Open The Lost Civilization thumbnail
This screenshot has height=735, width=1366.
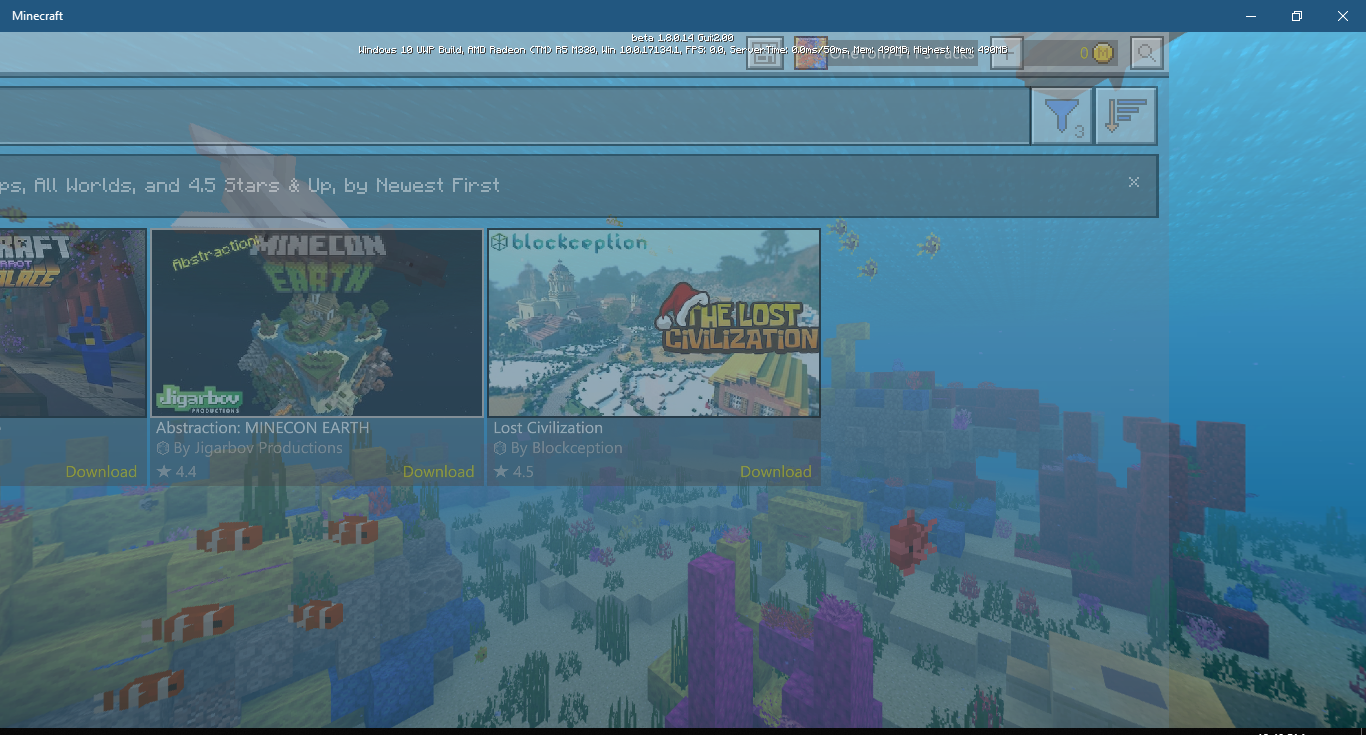tap(654, 323)
